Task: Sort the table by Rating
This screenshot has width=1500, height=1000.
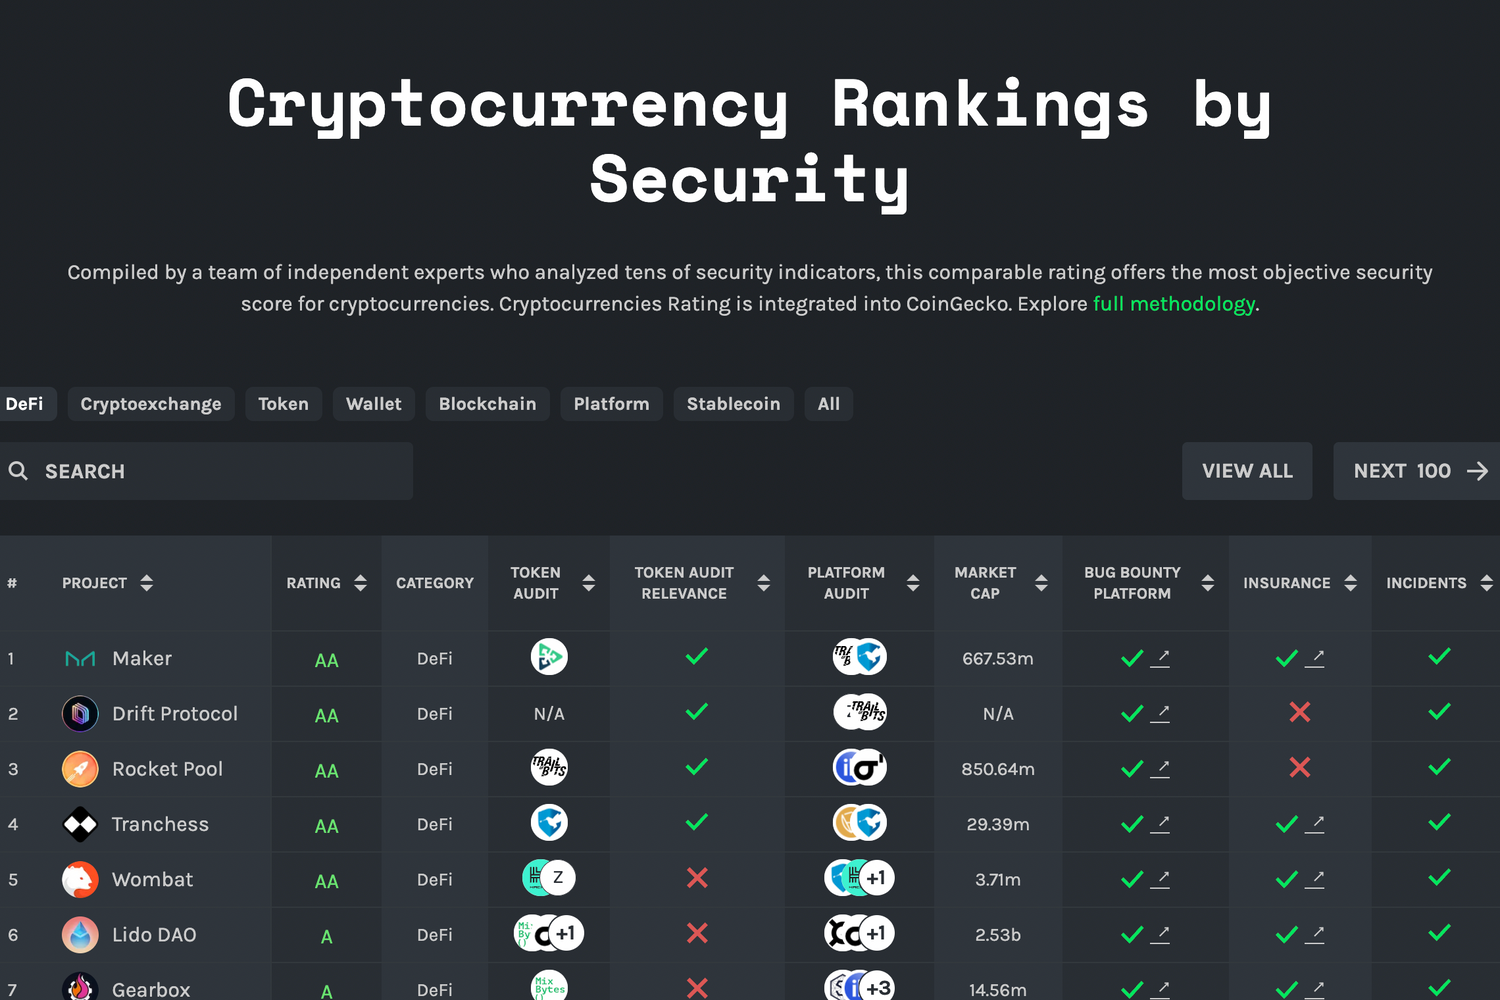Action: click(359, 583)
